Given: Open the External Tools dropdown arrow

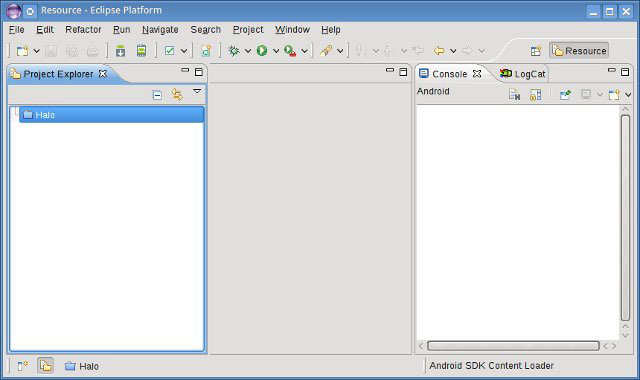Looking at the screenshot, I should 304,51.
